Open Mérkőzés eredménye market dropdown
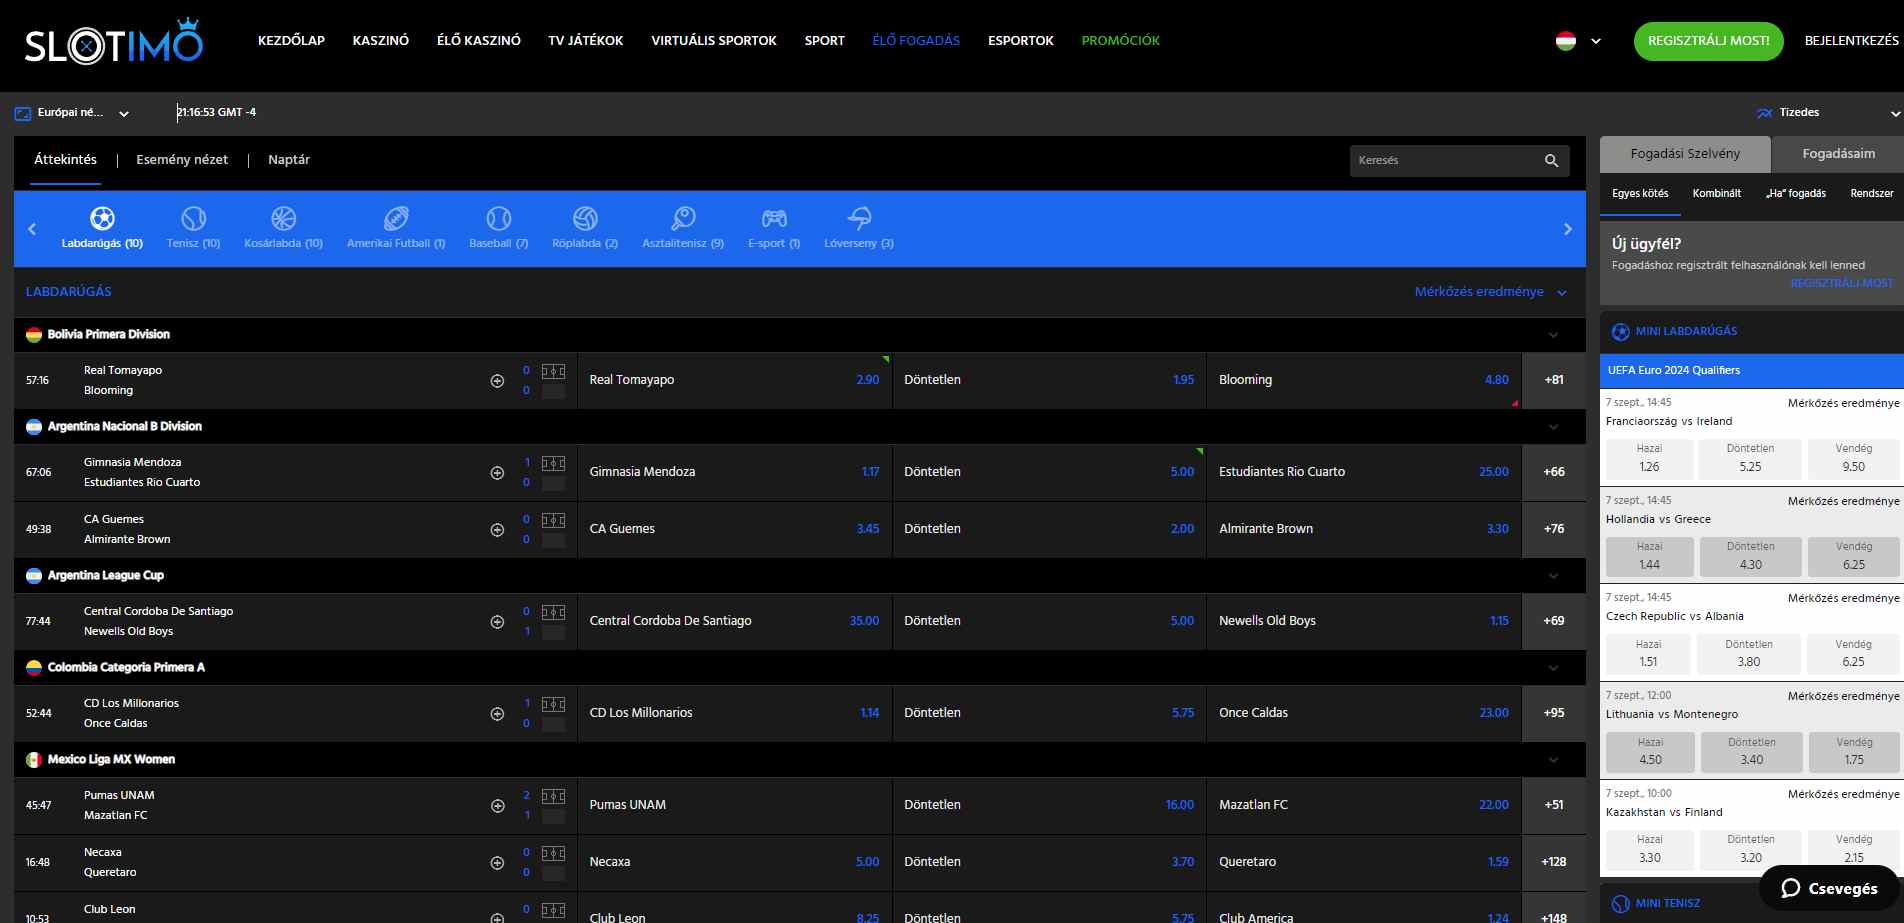This screenshot has width=1904, height=923. pos(1490,292)
